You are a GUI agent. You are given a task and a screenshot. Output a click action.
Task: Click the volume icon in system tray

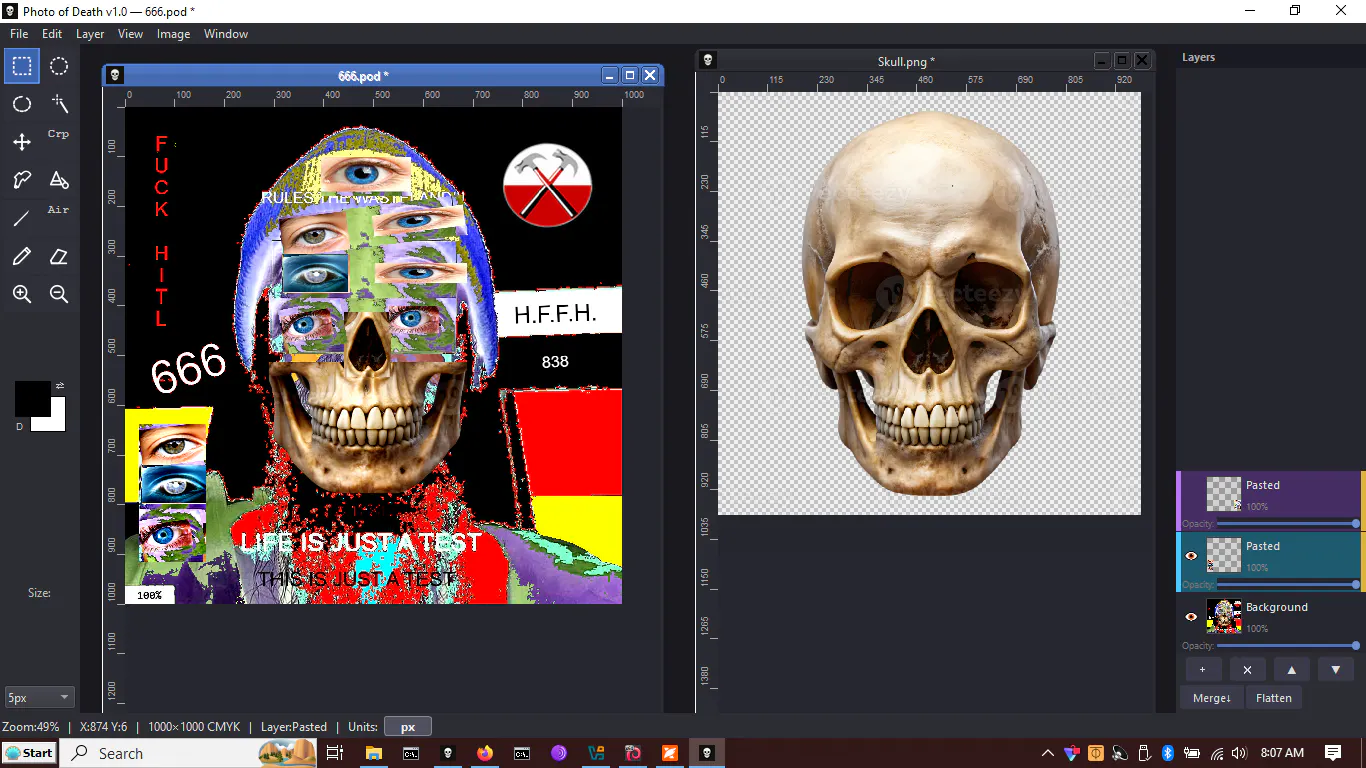click(1240, 753)
